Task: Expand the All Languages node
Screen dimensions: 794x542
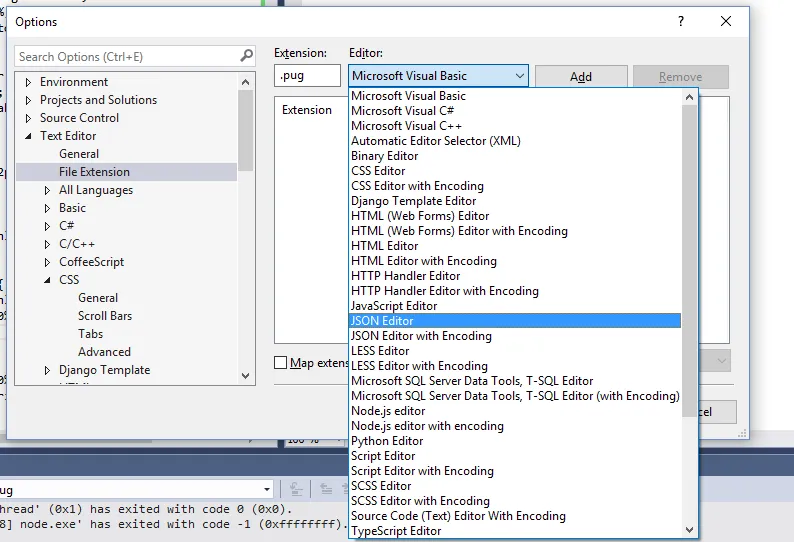Action: 47,190
